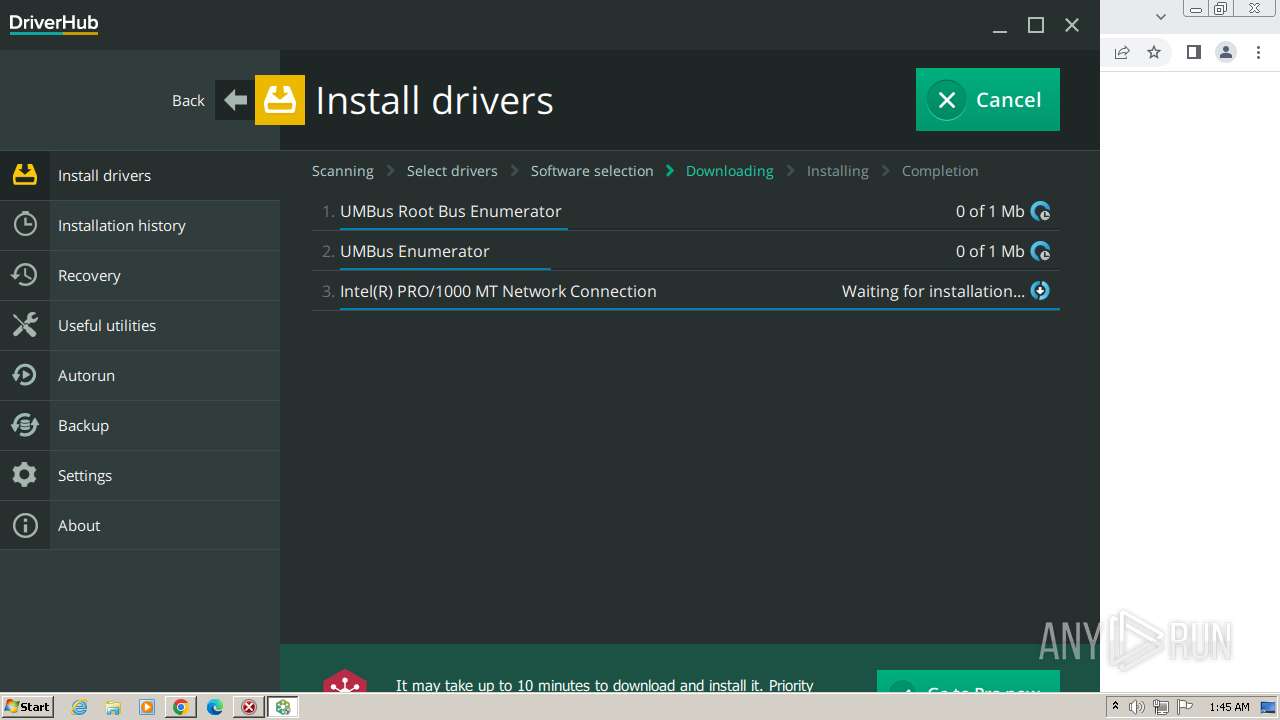Viewport: 1280px width, 720px height.
Task: Click the red X app in taskbar
Action: tap(249, 707)
